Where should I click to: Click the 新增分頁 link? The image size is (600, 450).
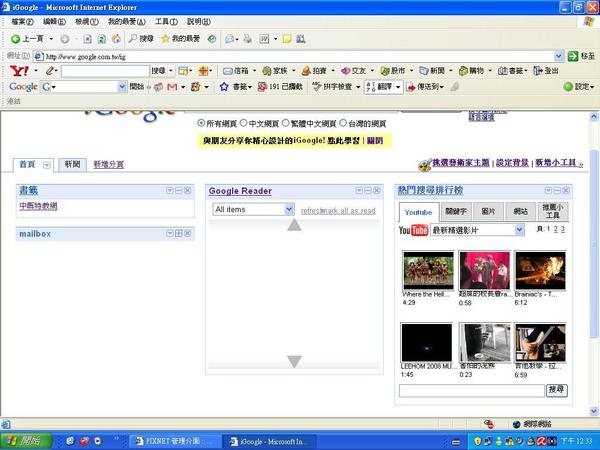(109, 165)
